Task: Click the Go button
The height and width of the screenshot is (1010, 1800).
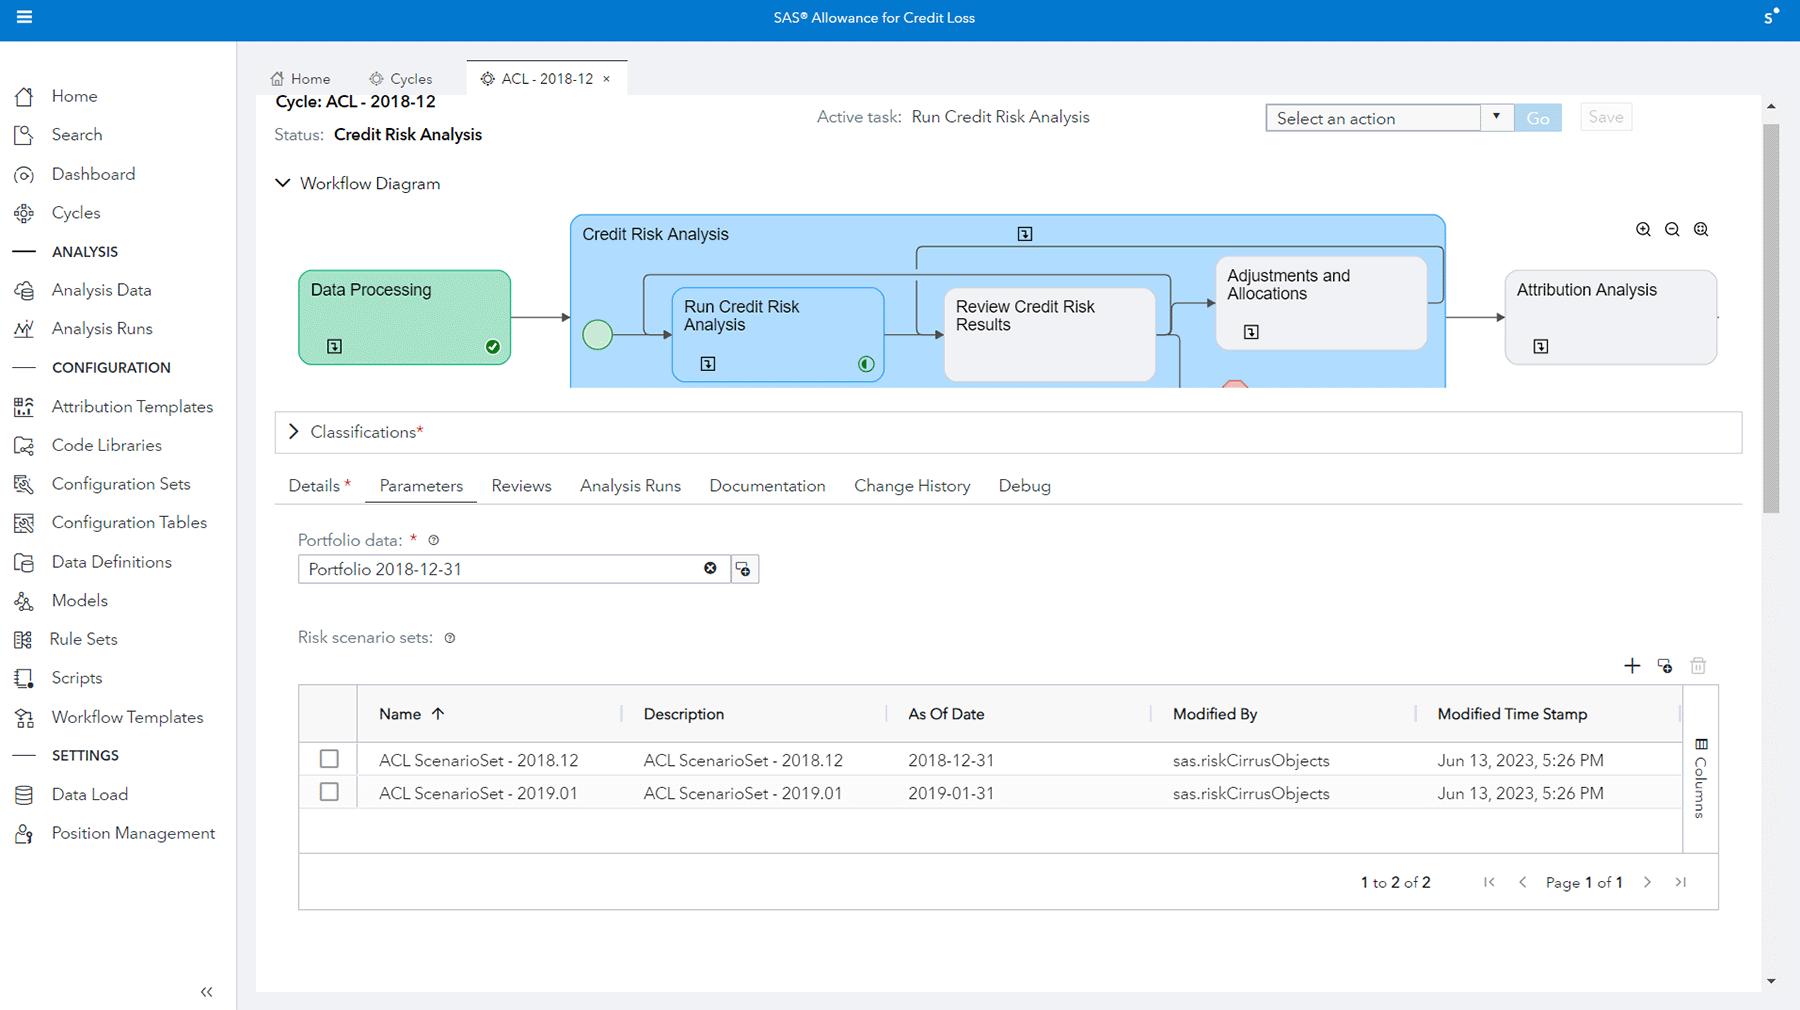Action: 1538,118
